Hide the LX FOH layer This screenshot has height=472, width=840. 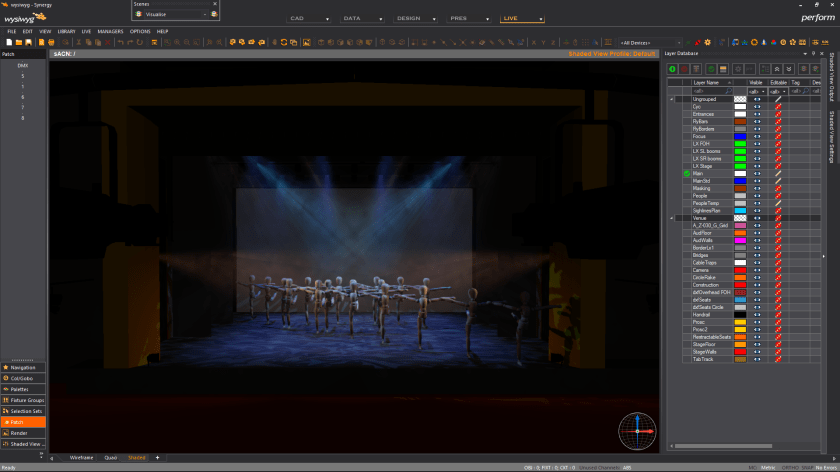(757, 144)
